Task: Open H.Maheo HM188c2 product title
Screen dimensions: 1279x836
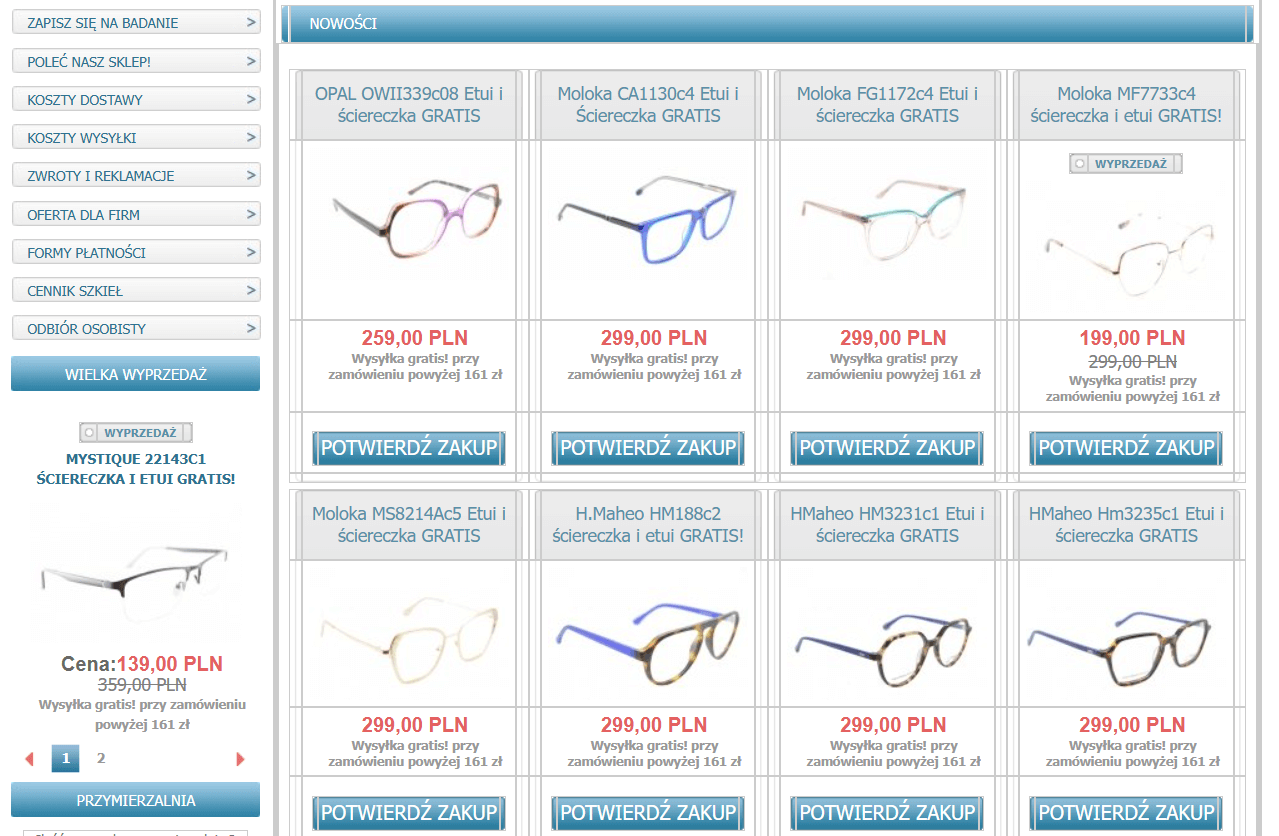Action: (x=648, y=525)
